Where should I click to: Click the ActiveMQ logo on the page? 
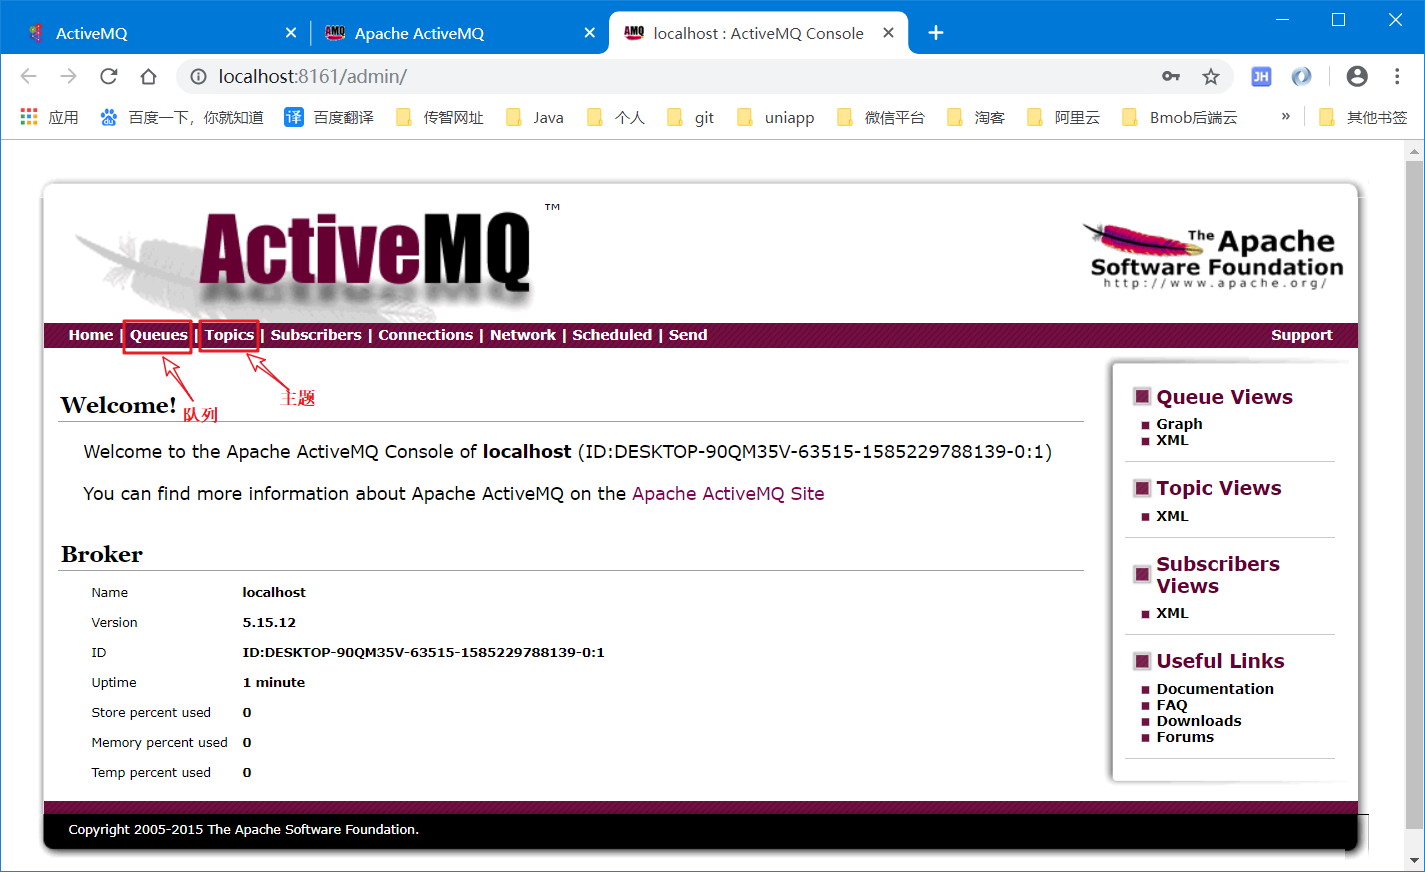point(367,253)
